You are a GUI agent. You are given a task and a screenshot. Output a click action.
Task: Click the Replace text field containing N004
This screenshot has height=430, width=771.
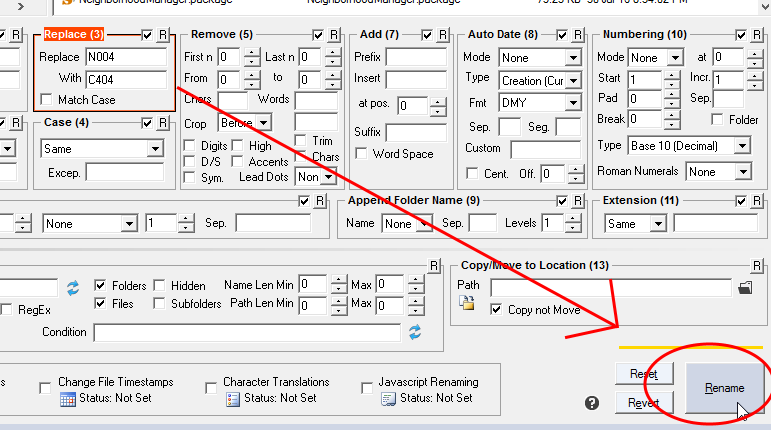pyautogui.click(x=126, y=57)
